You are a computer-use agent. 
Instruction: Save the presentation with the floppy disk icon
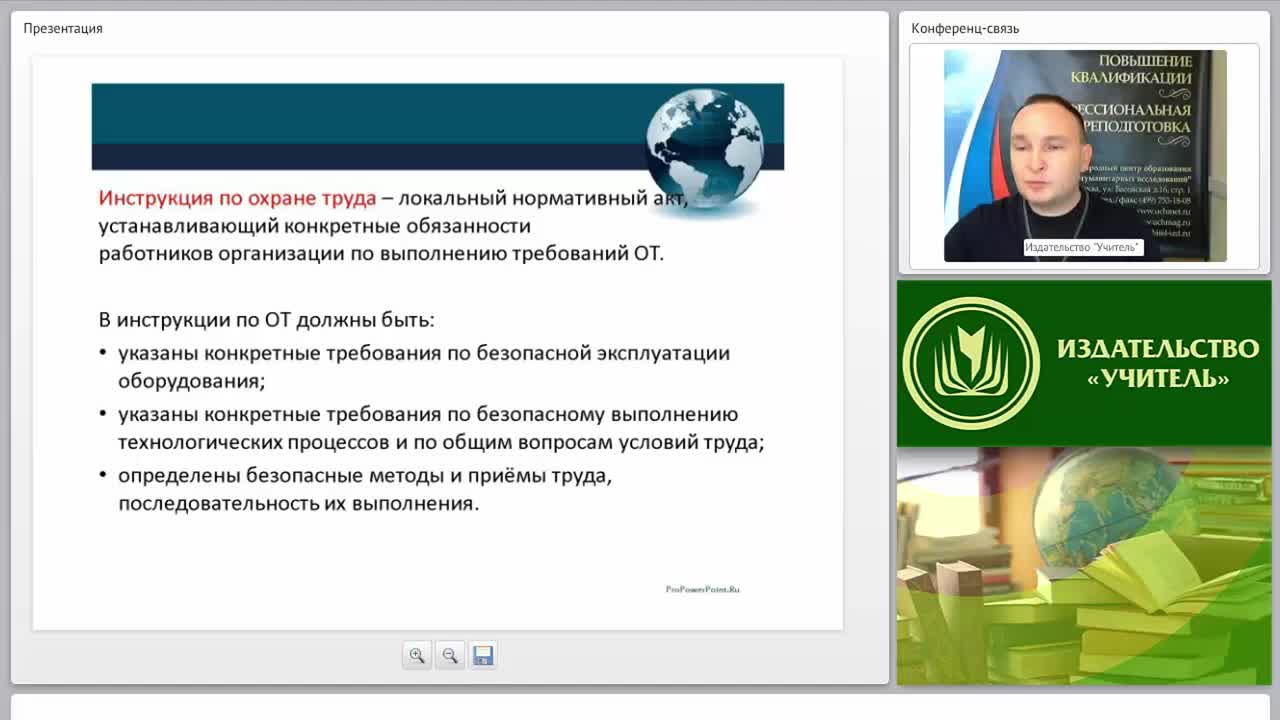tap(483, 656)
